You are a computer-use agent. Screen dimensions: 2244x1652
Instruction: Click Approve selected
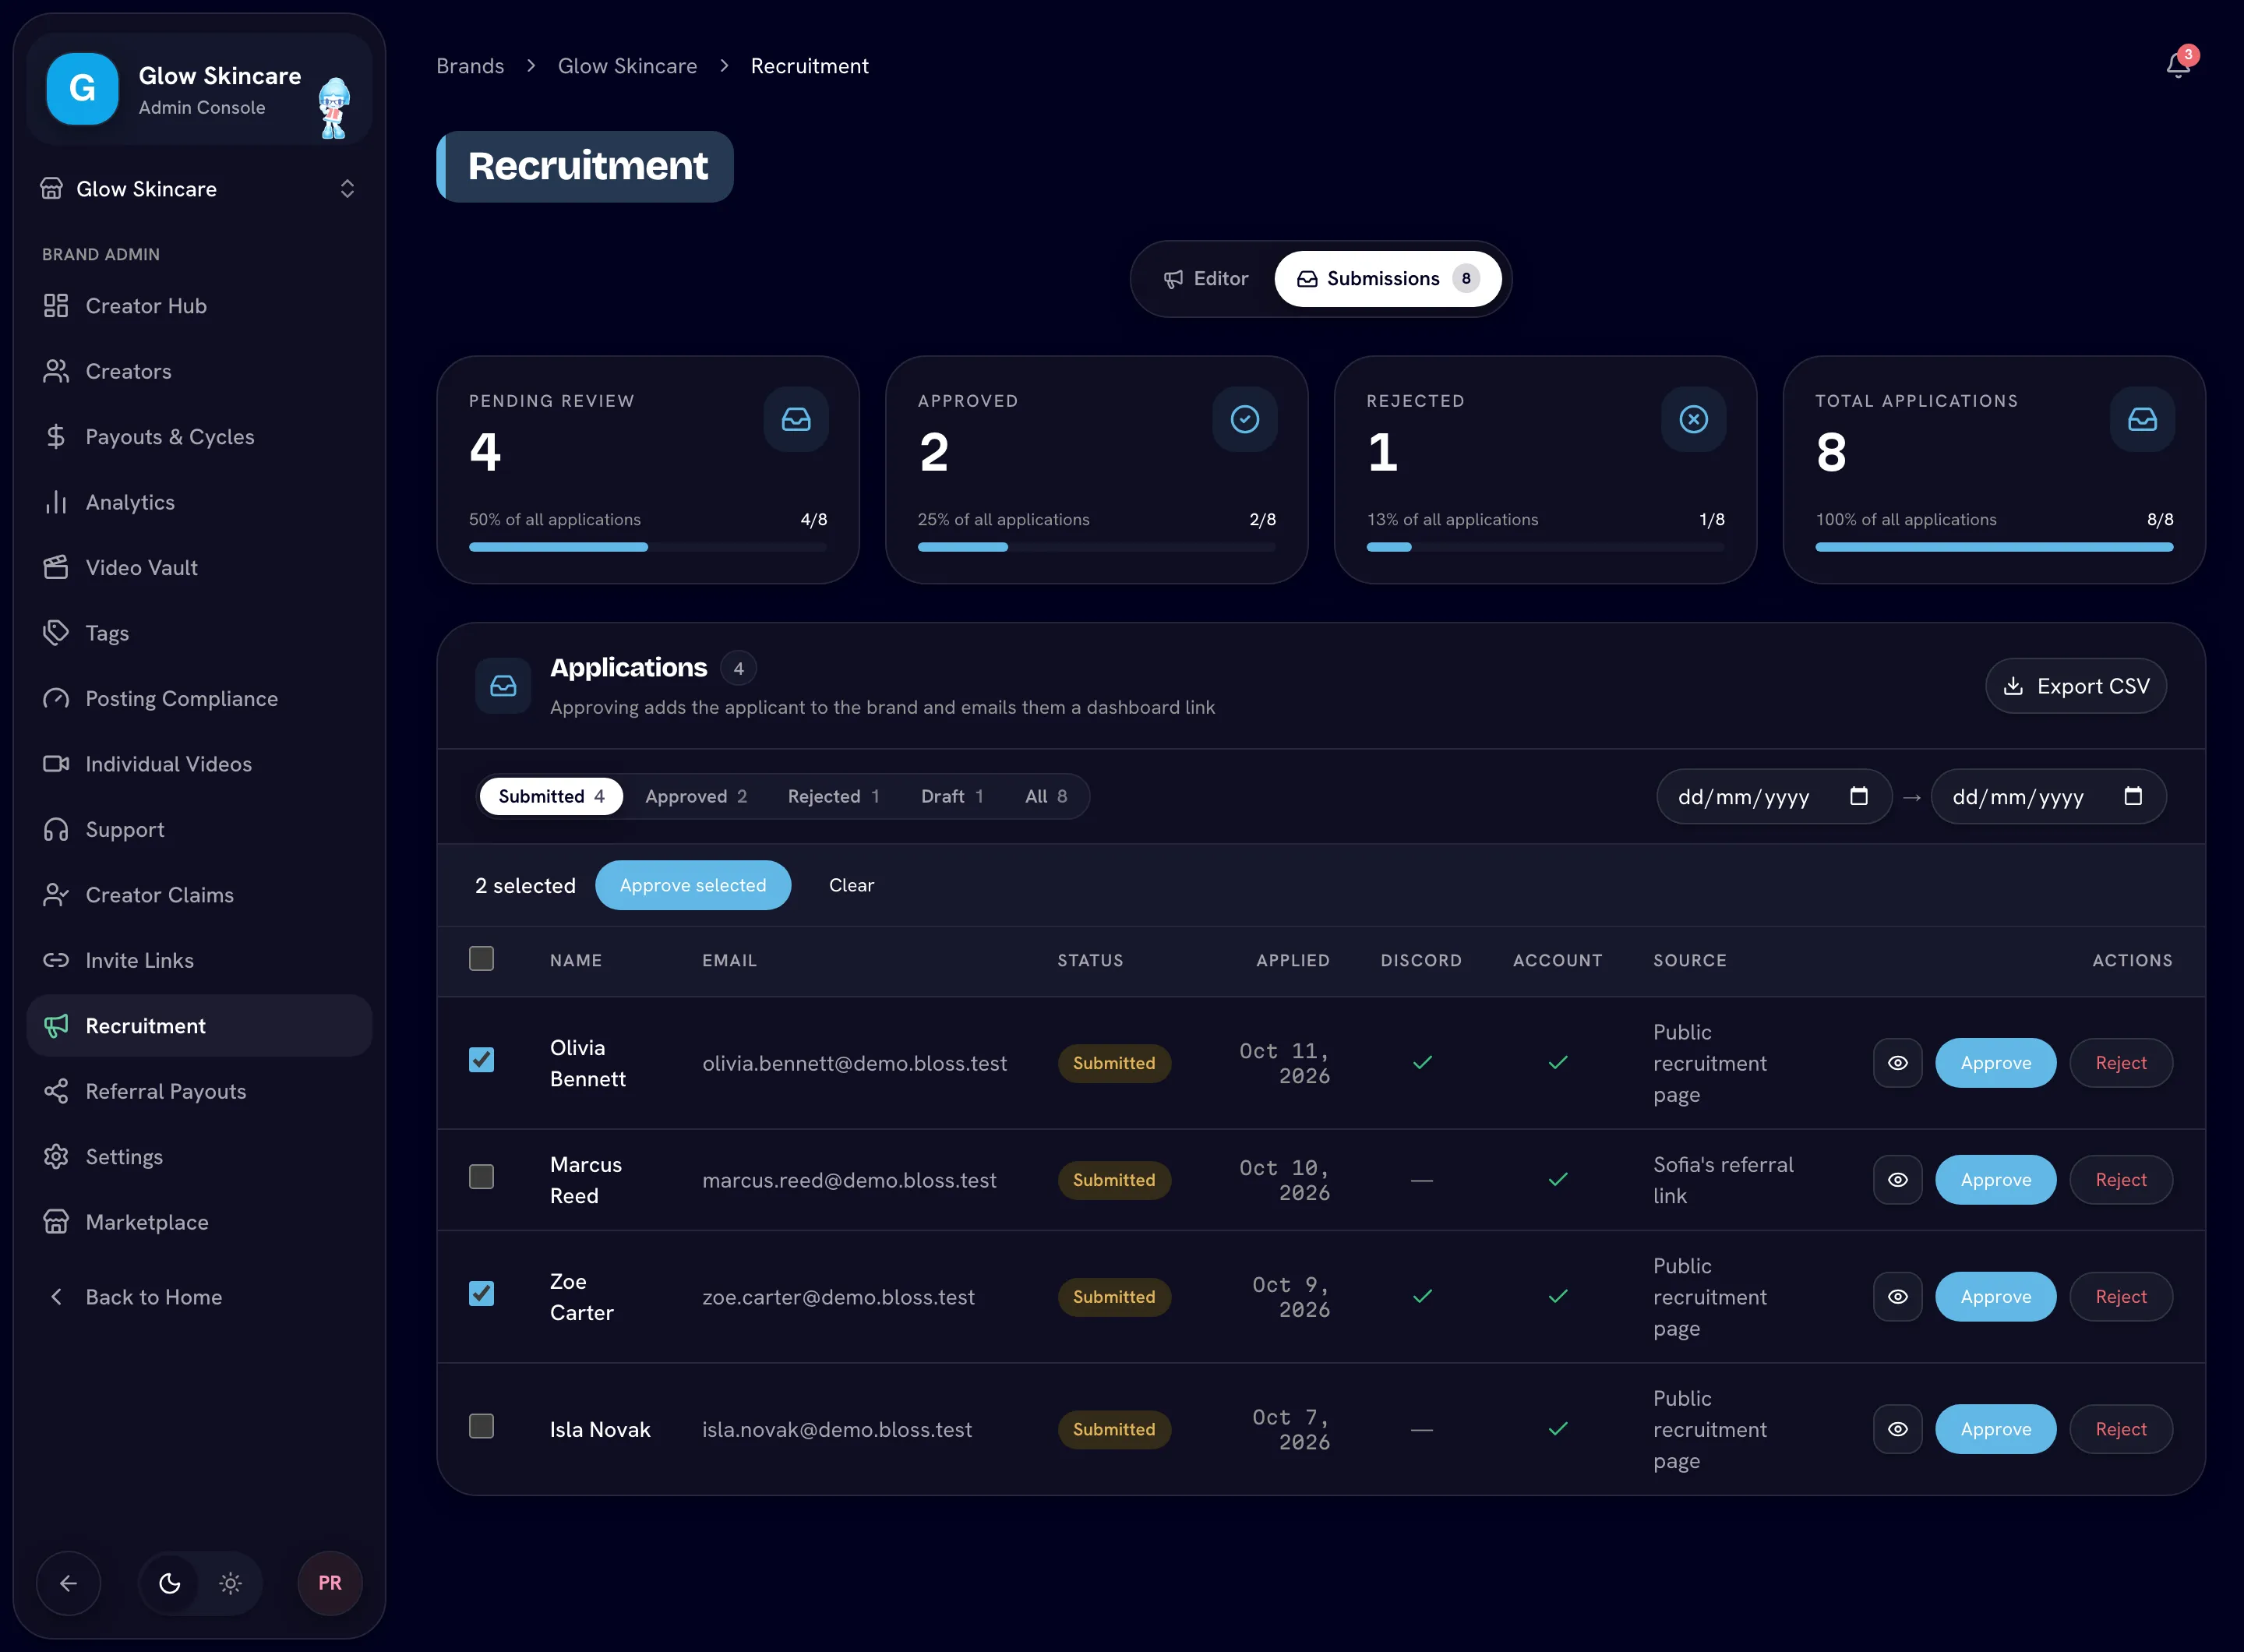tap(693, 885)
